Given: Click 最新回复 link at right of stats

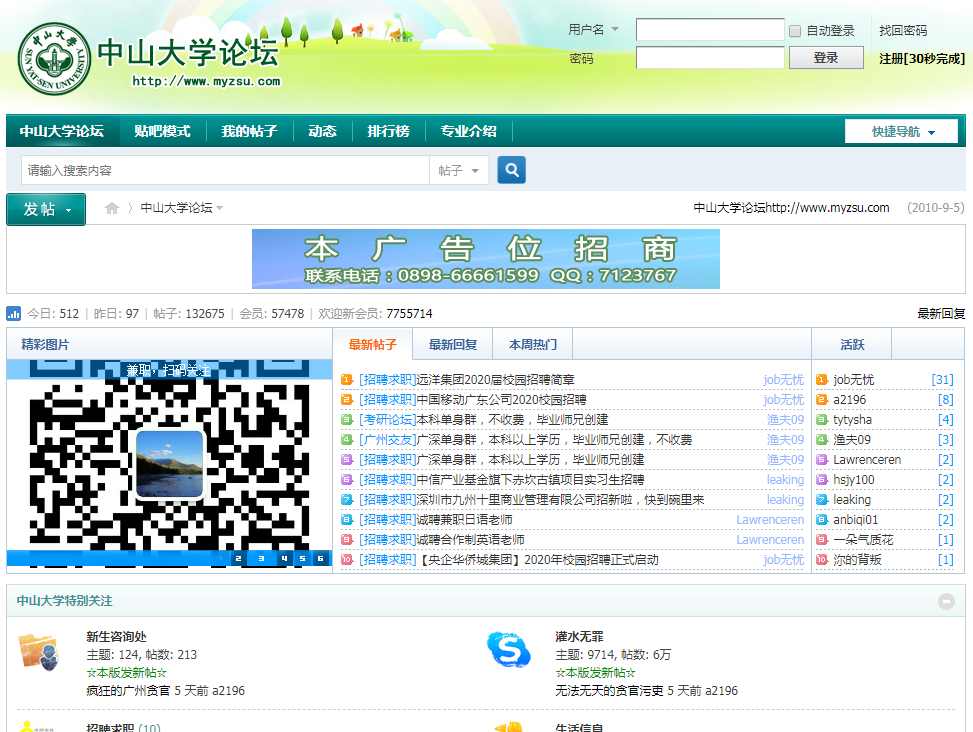Looking at the screenshot, I should pos(941,313).
